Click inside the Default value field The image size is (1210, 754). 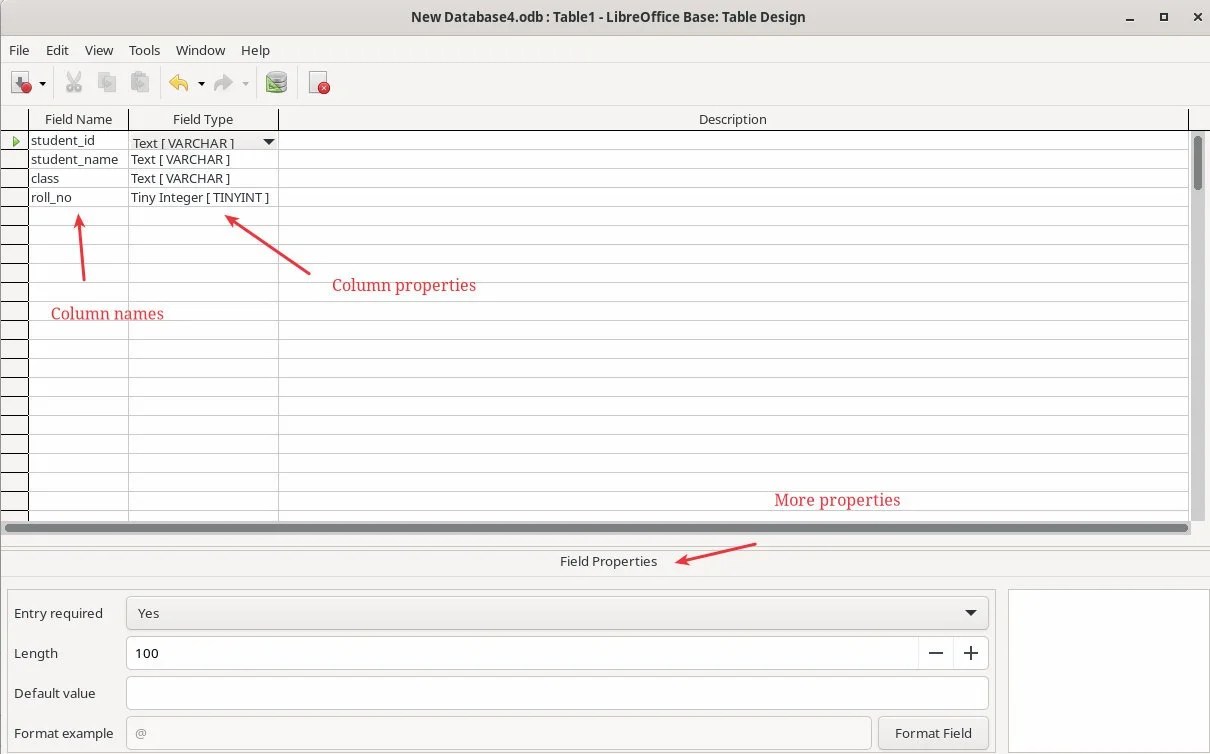tap(556, 692)
